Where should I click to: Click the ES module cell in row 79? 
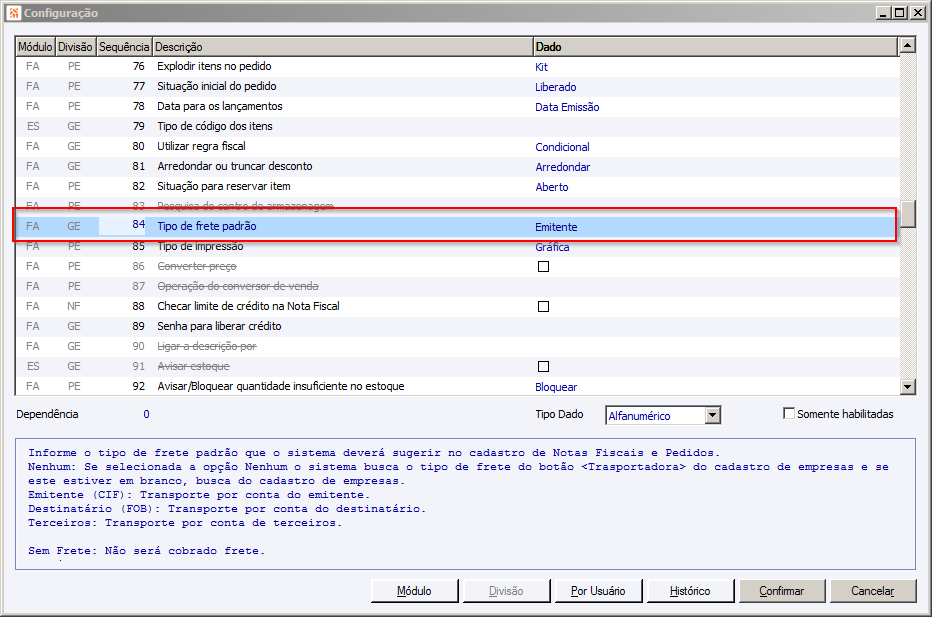[x=33, y=126]
